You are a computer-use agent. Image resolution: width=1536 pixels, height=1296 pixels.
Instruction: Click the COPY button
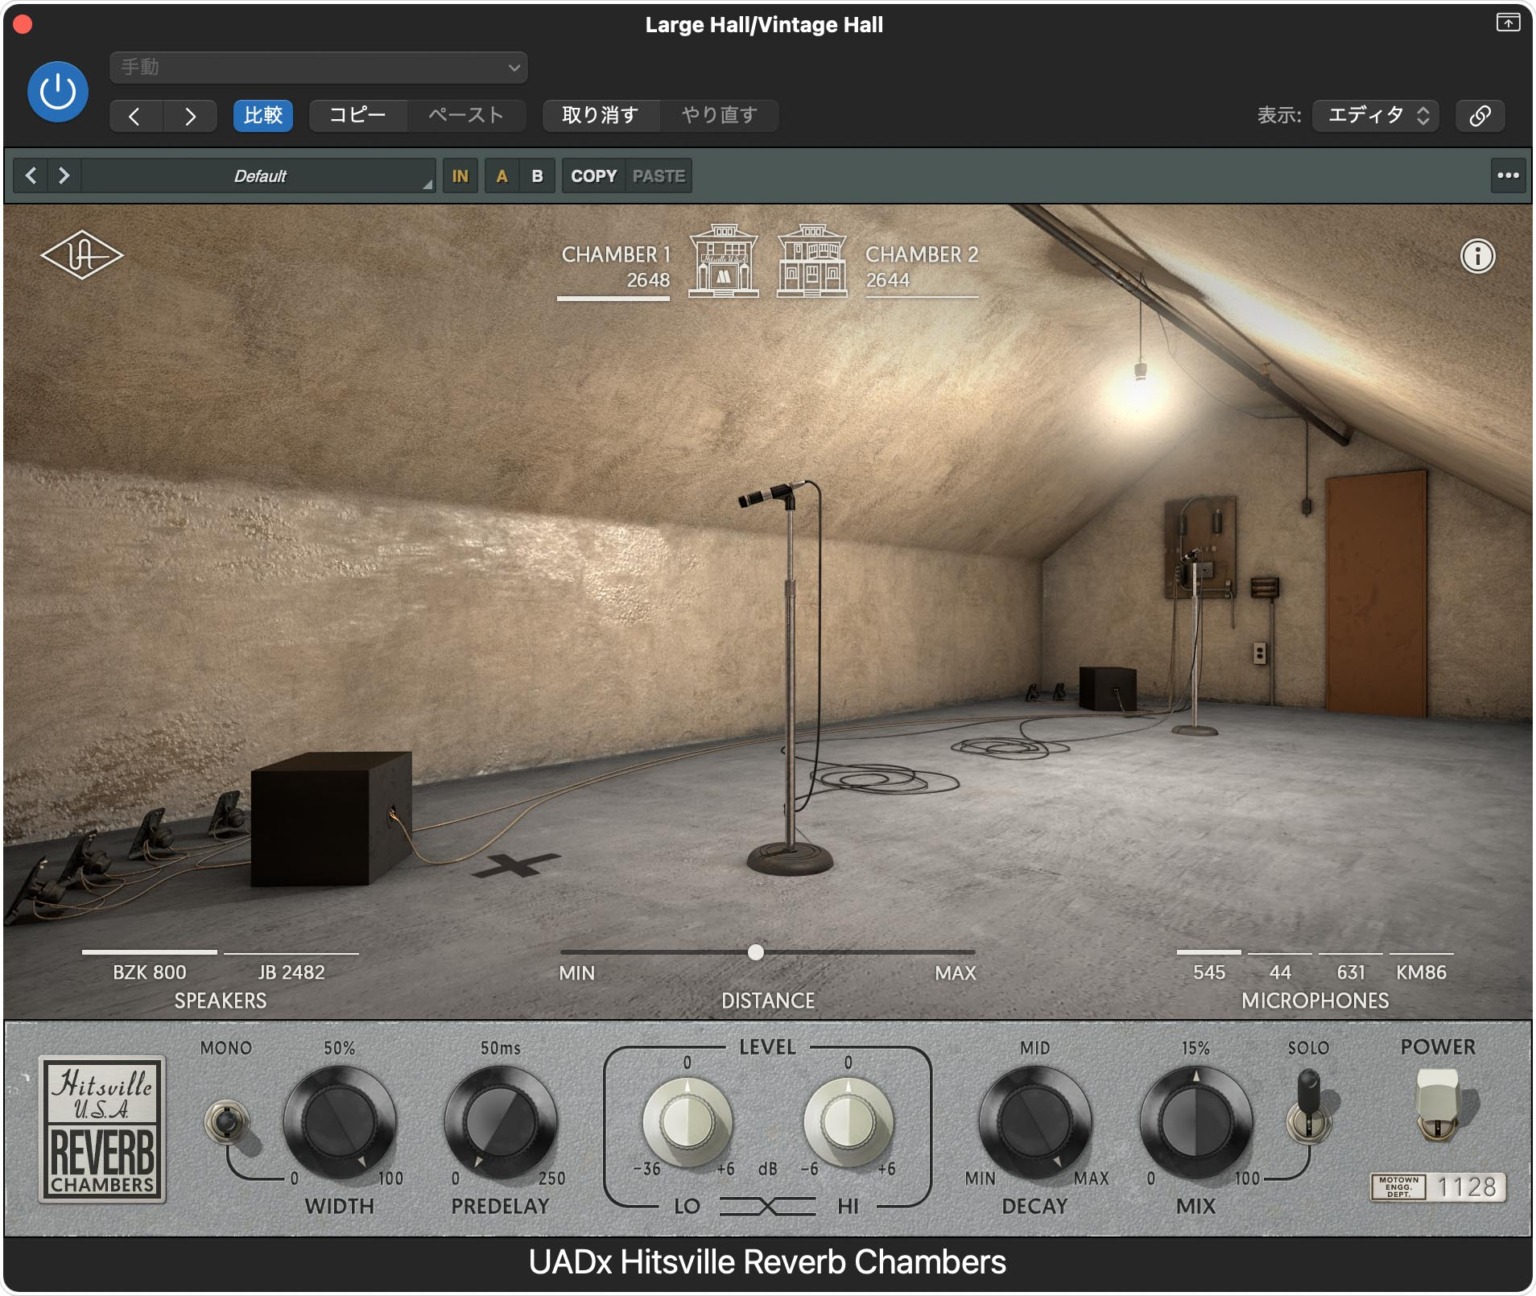pyautogui.click(x=593, y=176)
